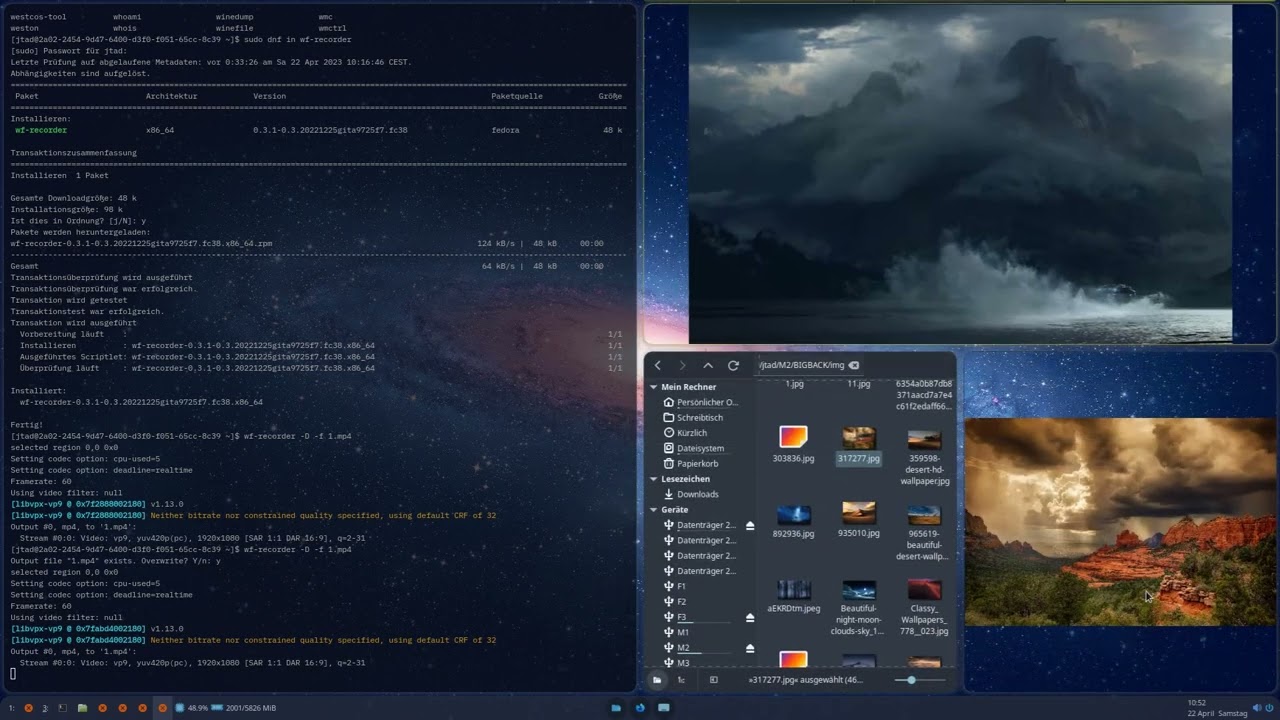Click the forward navigation arrow in file manager
The image size is (1280, 720).
(682, 366)
